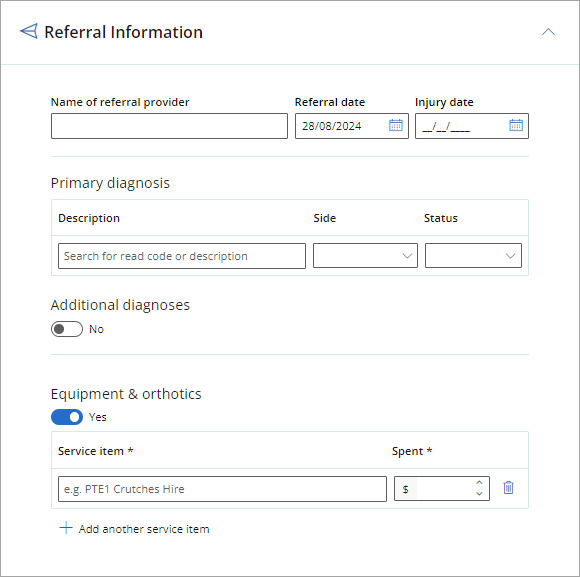Increase the Spent amount with up arrow
The width and height of the screenshot is (580, 577).
pos(479,483)
